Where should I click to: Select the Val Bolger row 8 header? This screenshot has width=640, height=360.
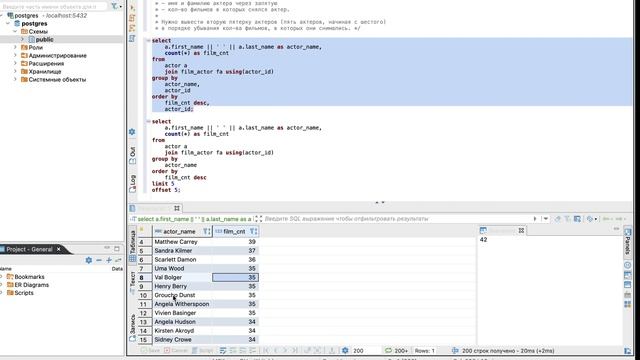144,278
